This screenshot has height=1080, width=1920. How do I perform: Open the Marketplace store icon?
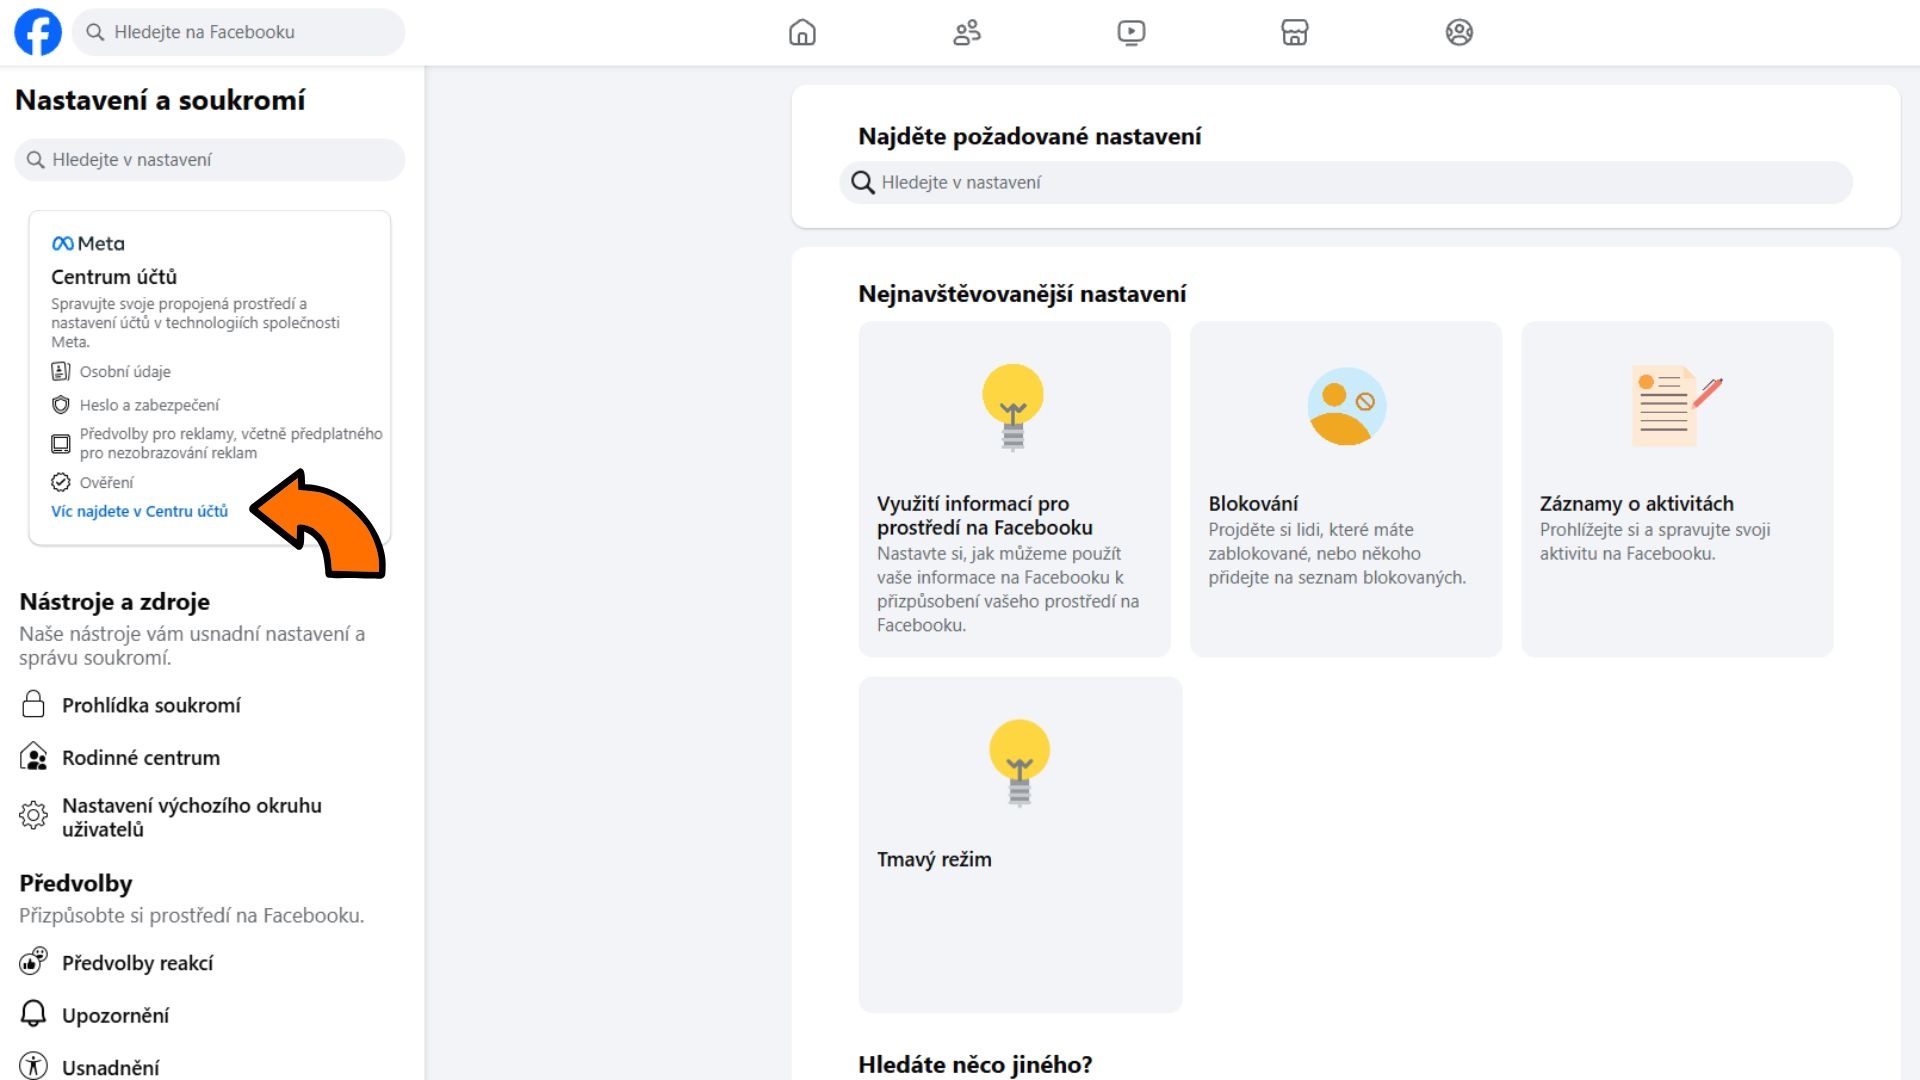(1295, 32)
